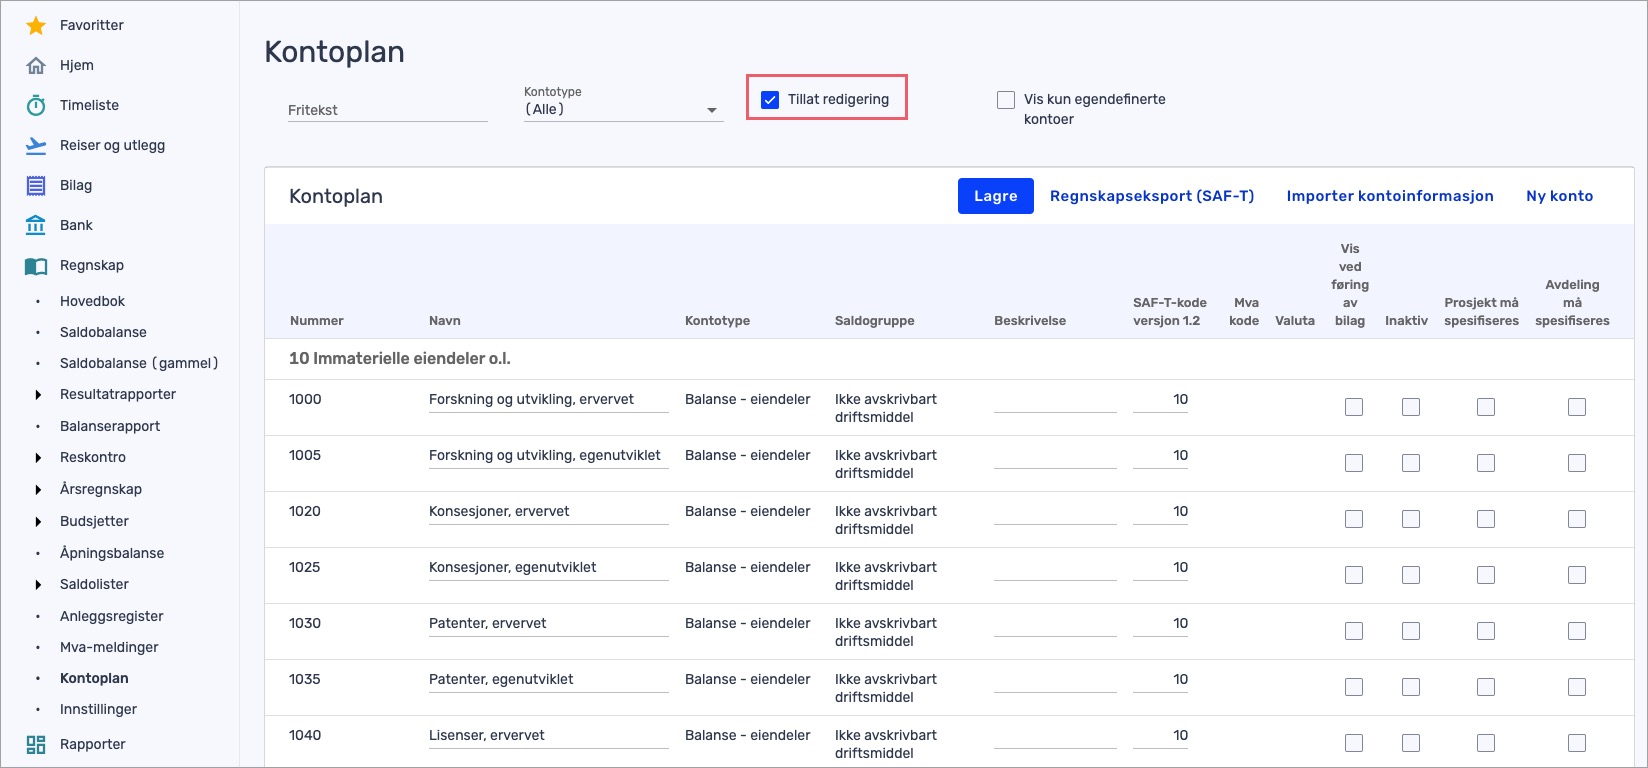Open Balanserapport in the sidebar
Screen dimensions: 1648x768
(110, 426)
